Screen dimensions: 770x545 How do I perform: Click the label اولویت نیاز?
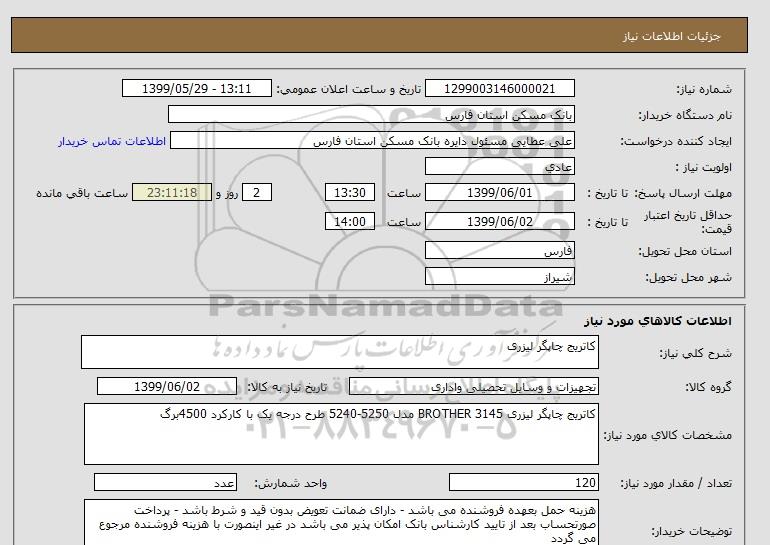[x=704, y=167]
